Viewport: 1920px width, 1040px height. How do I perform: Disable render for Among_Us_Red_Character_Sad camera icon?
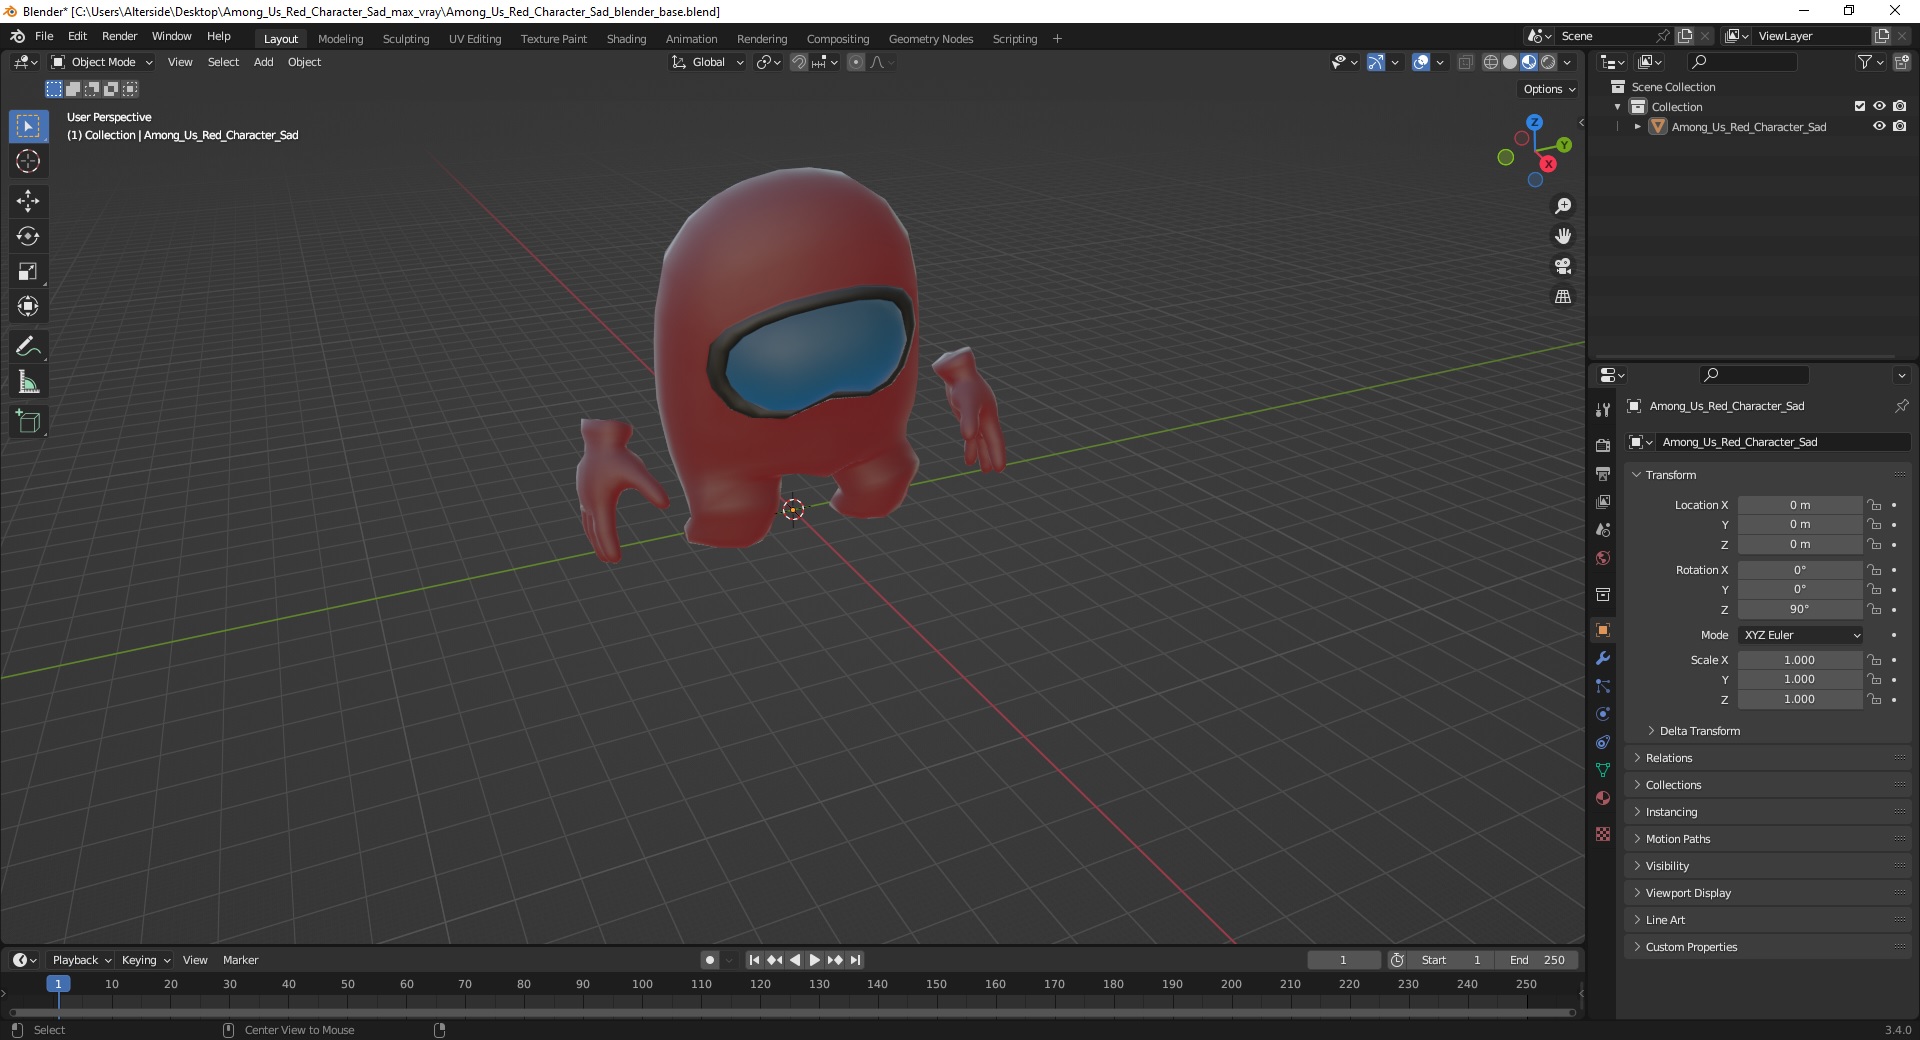(1899, 127)
